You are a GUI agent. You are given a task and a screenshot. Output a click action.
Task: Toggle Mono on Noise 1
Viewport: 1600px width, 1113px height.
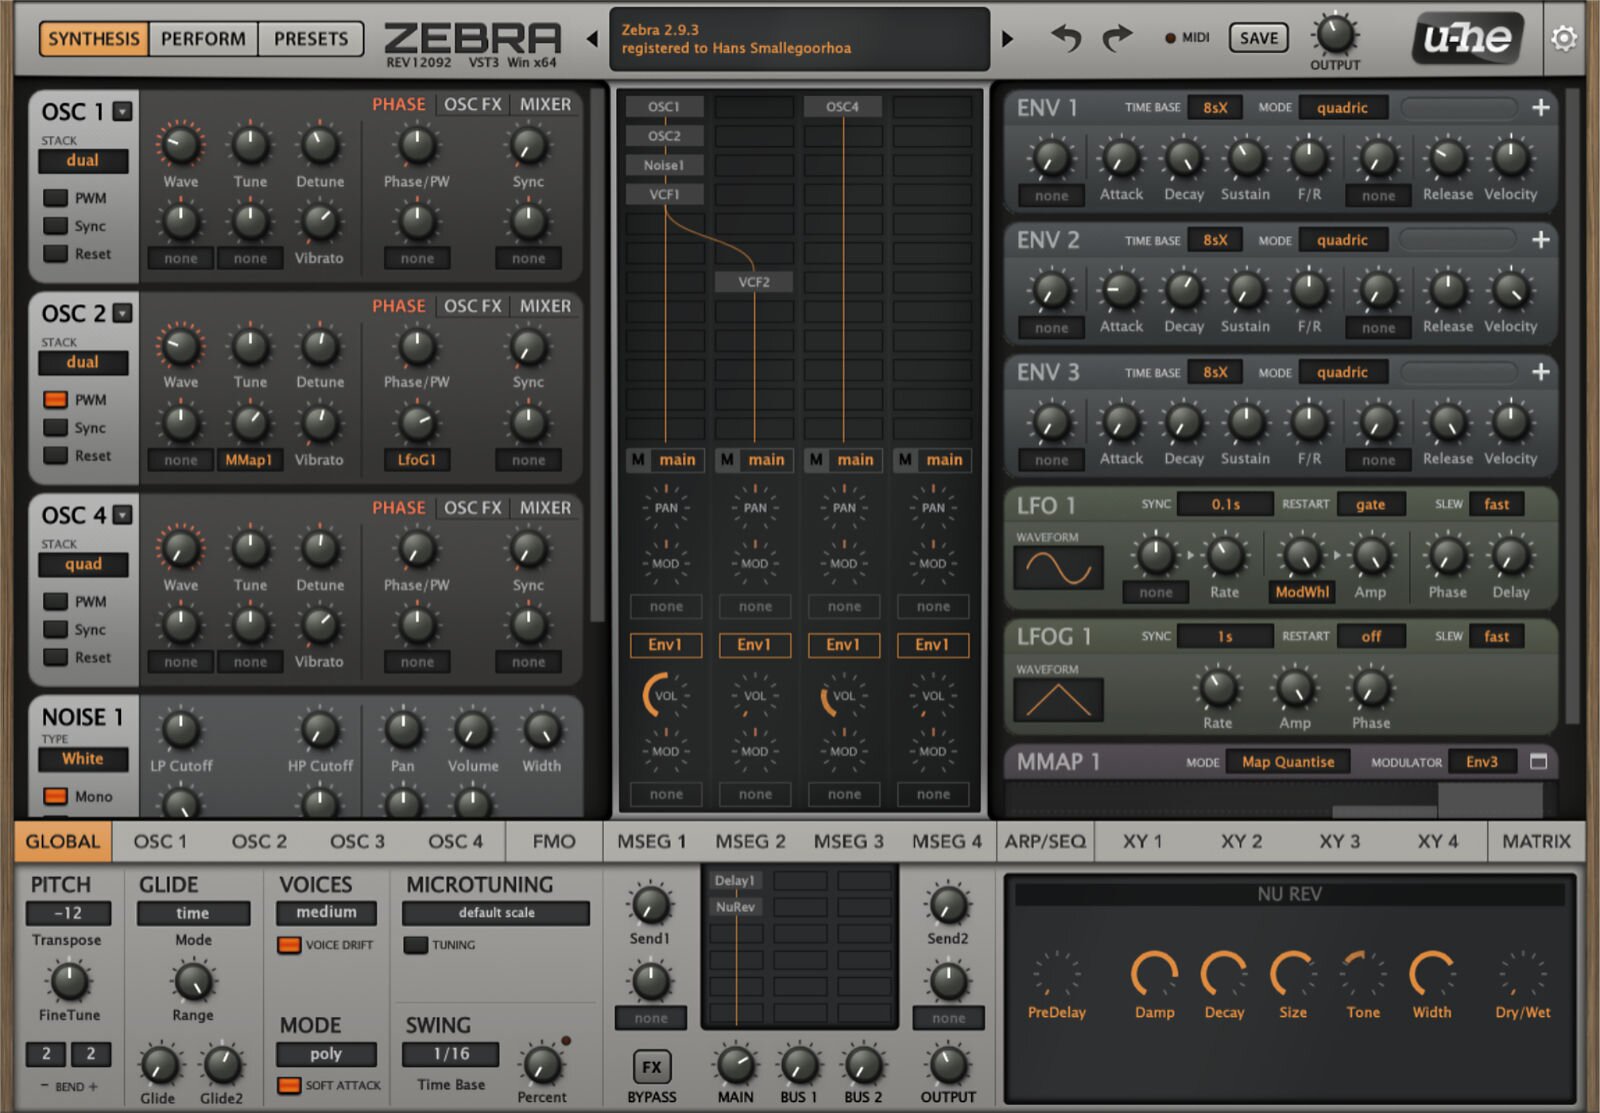pos(56,797)
